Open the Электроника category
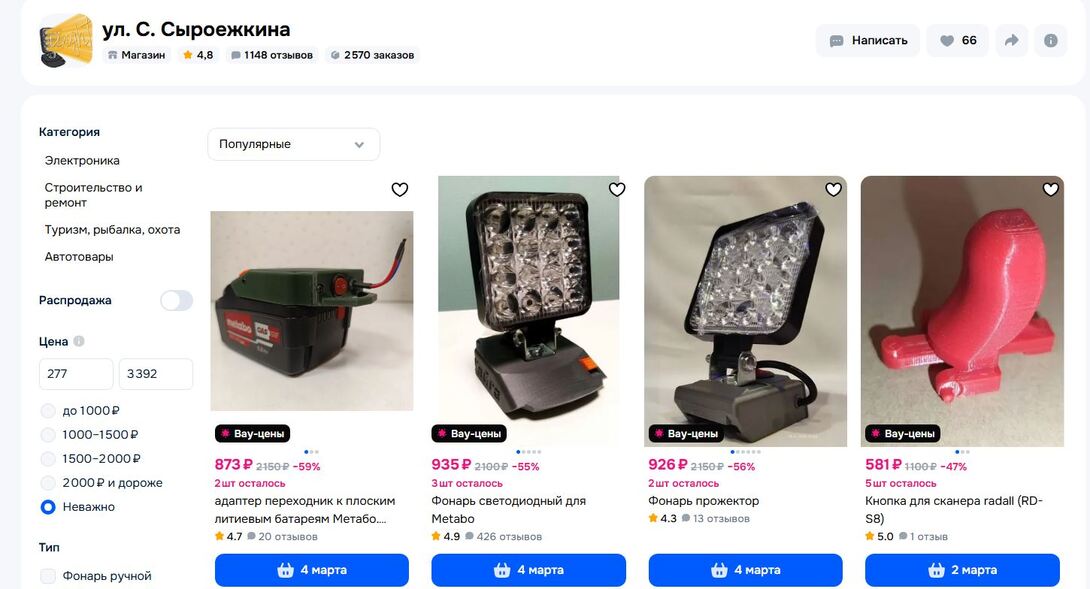1090x589 pixels. [x=82, y=160]
